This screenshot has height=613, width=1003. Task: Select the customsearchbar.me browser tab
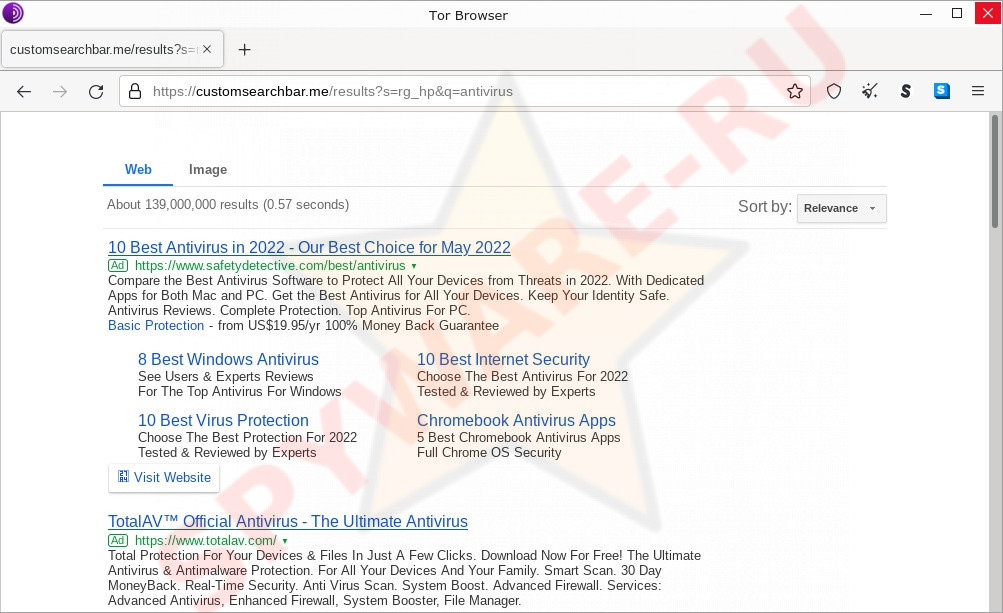(113, 49)
